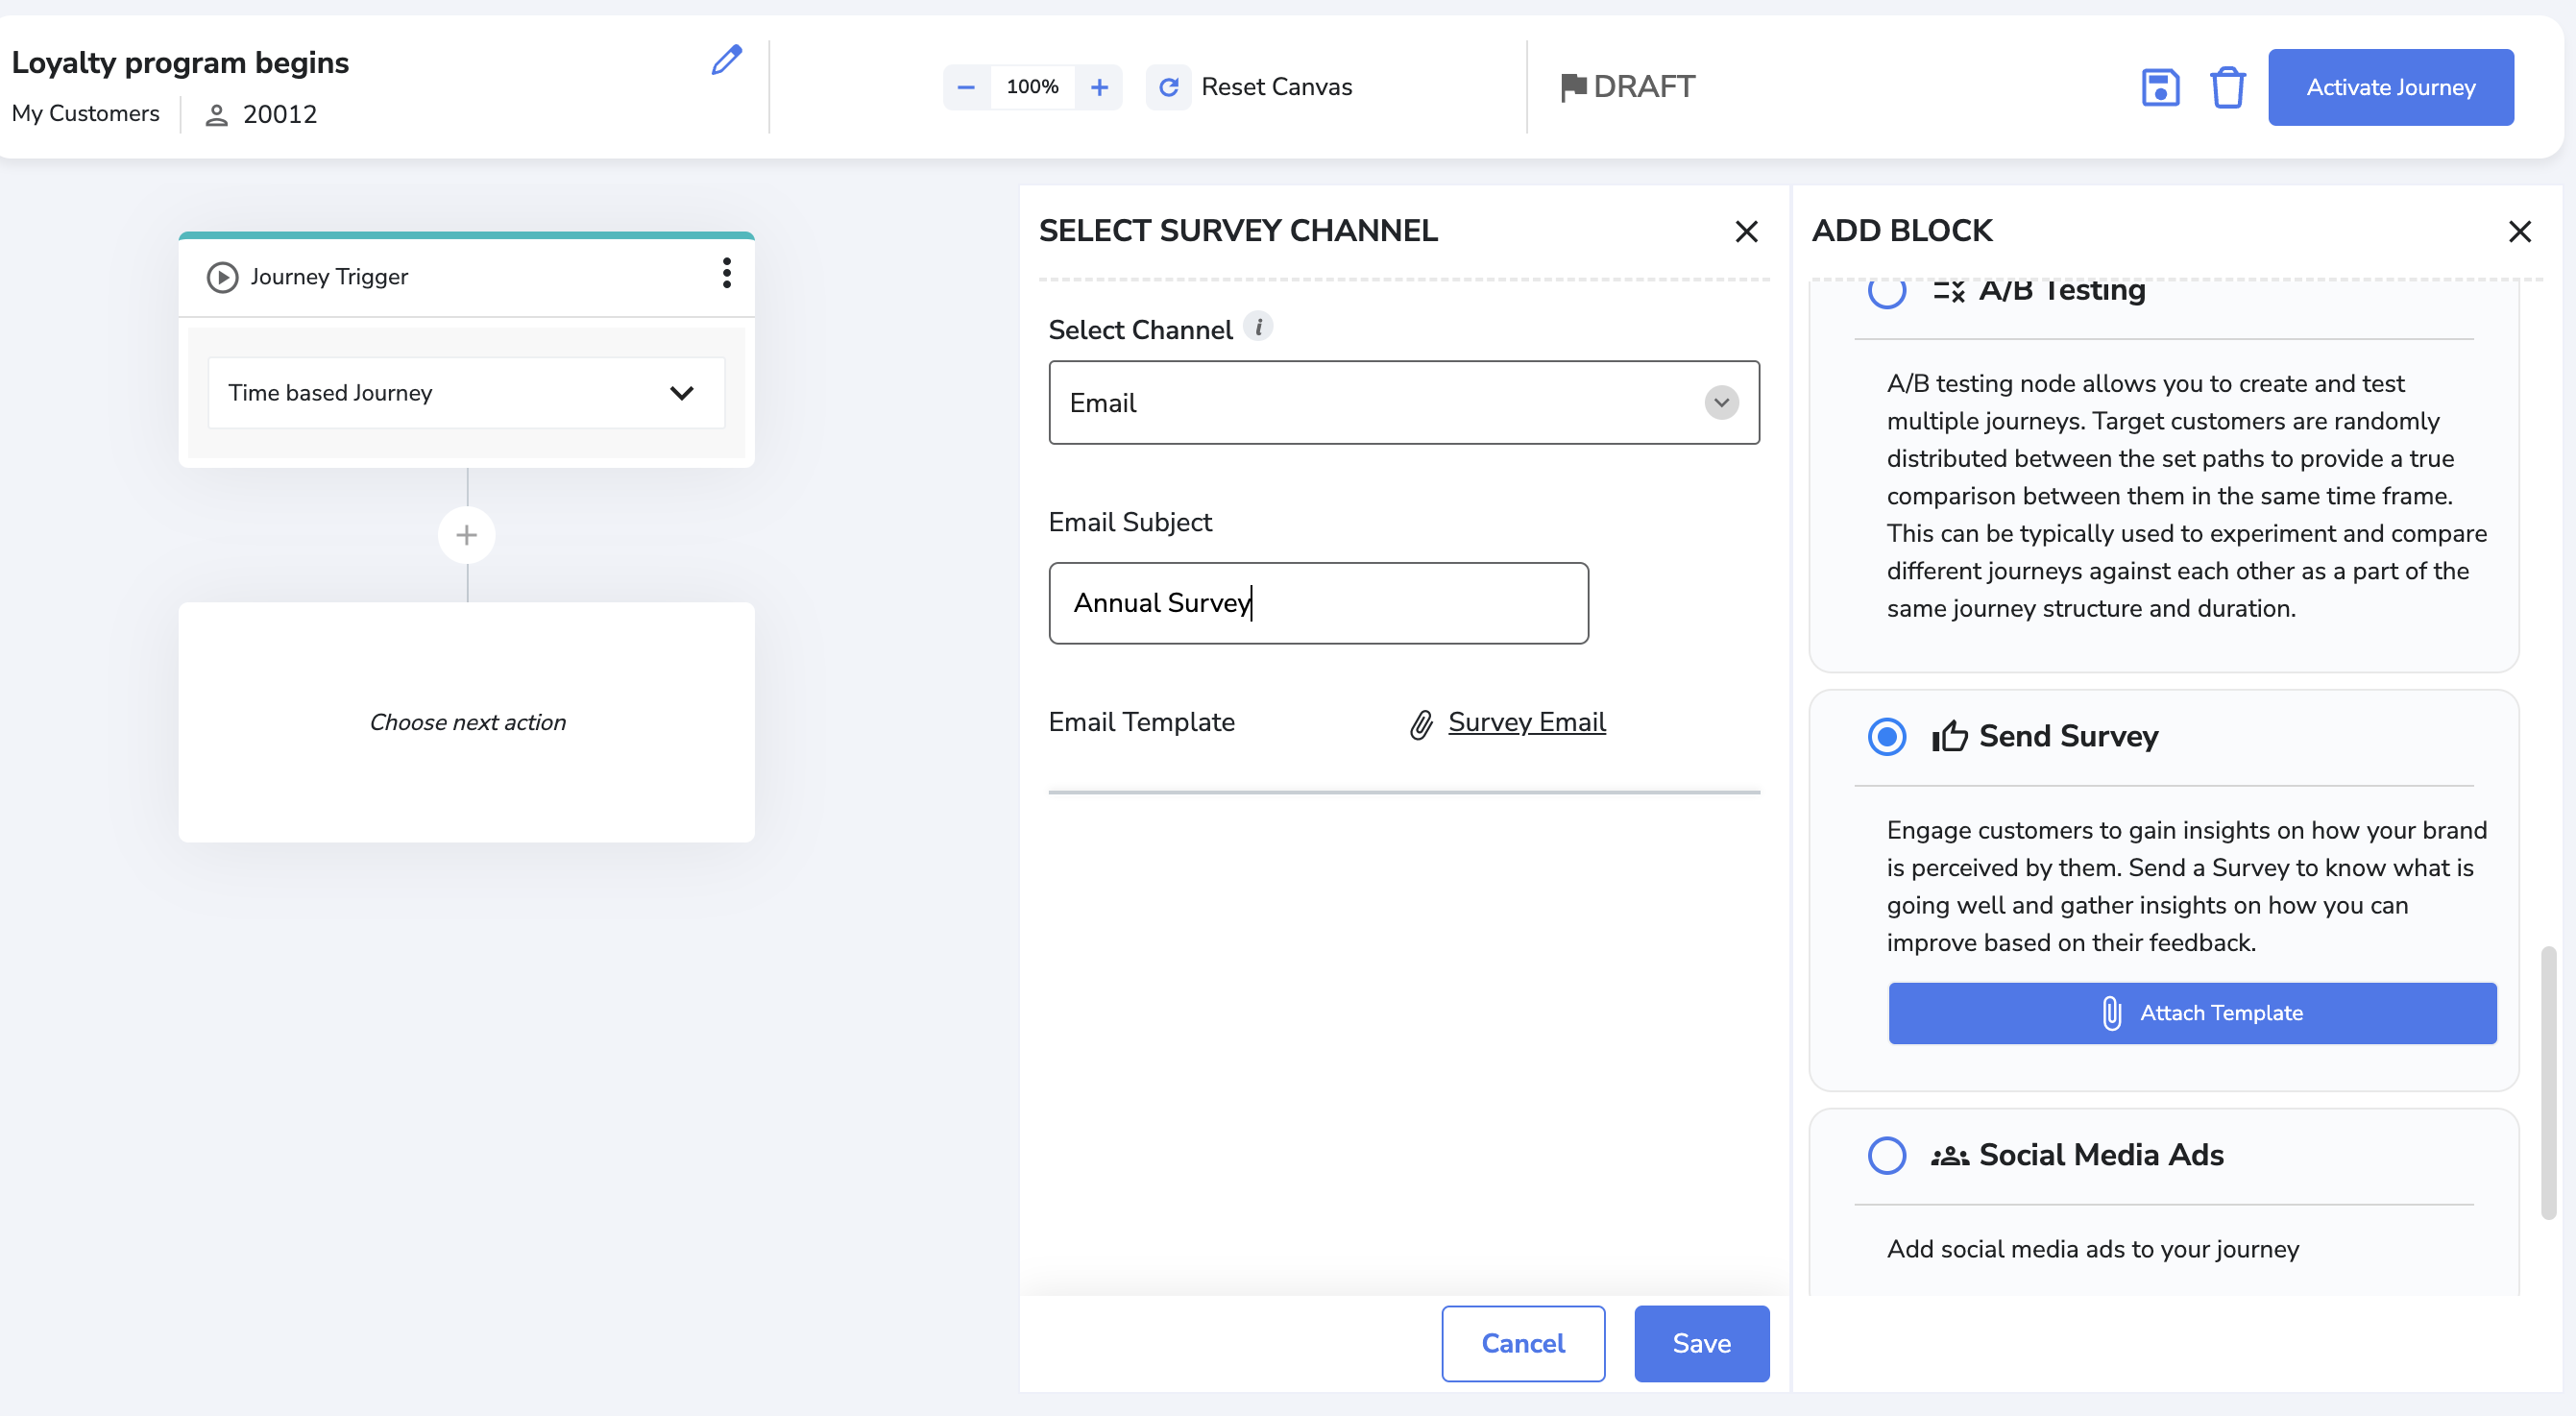This screenshot has height=1416, width=2576.
Task: Click the Reset Canvas refresh icon
Action: pos(1168,87)
